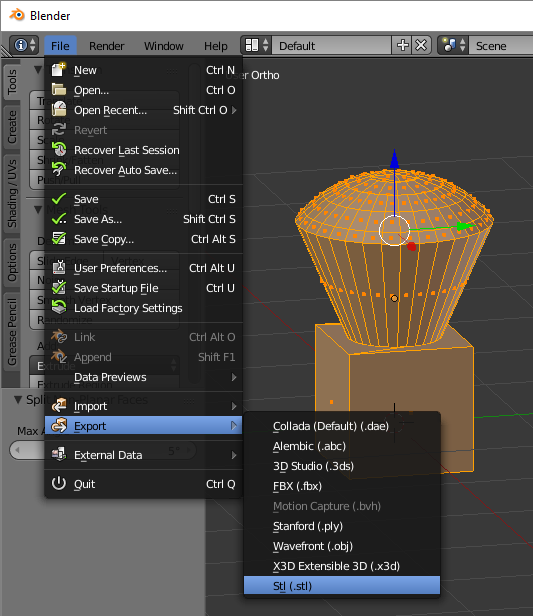Image resolution: width=533 pixels, height=616 pixels.
Task: Select Open... in the File menu
Action: pyautogui.click(x=144, y=90)
